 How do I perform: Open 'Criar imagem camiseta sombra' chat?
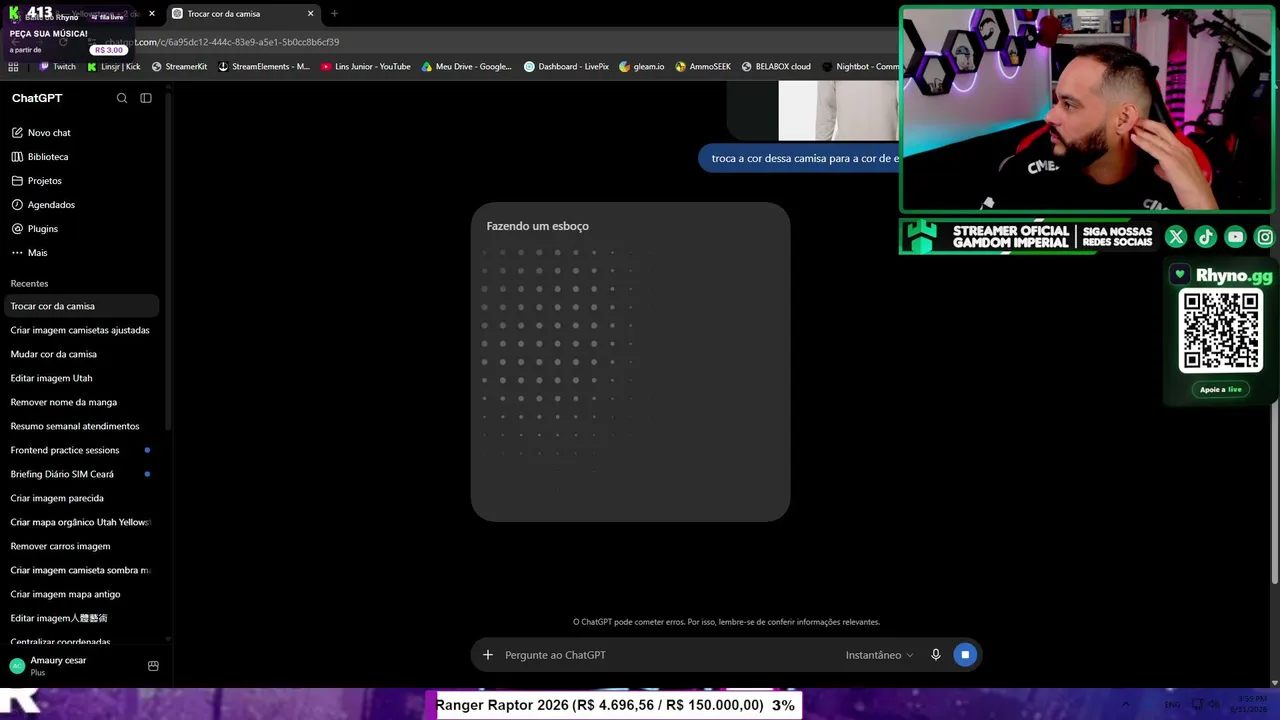(x=81, y=570)
